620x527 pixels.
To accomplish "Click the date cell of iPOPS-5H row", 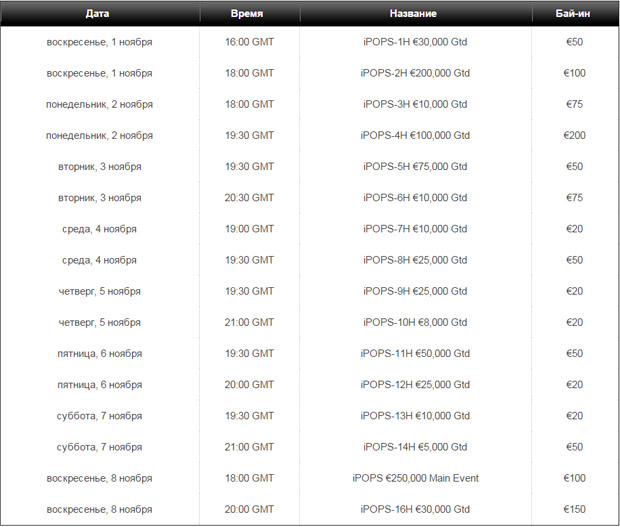I will click(100, 166).
